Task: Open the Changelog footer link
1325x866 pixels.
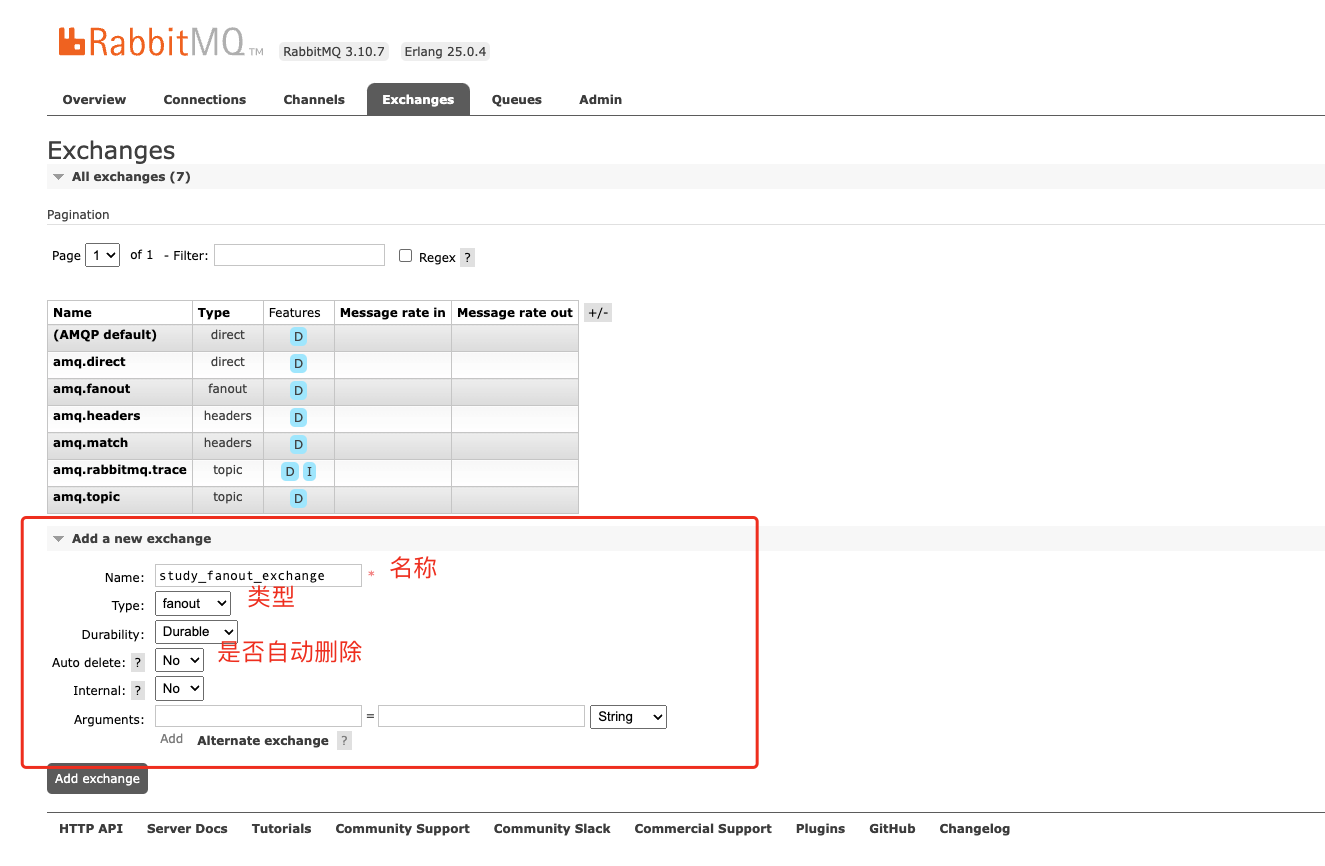Action: [x=975, y=829]
